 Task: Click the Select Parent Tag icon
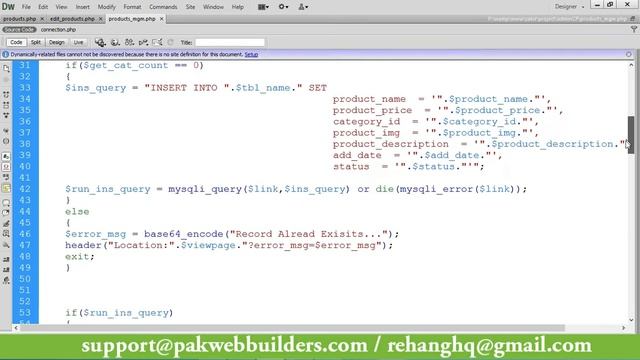(x=6, y=131)
